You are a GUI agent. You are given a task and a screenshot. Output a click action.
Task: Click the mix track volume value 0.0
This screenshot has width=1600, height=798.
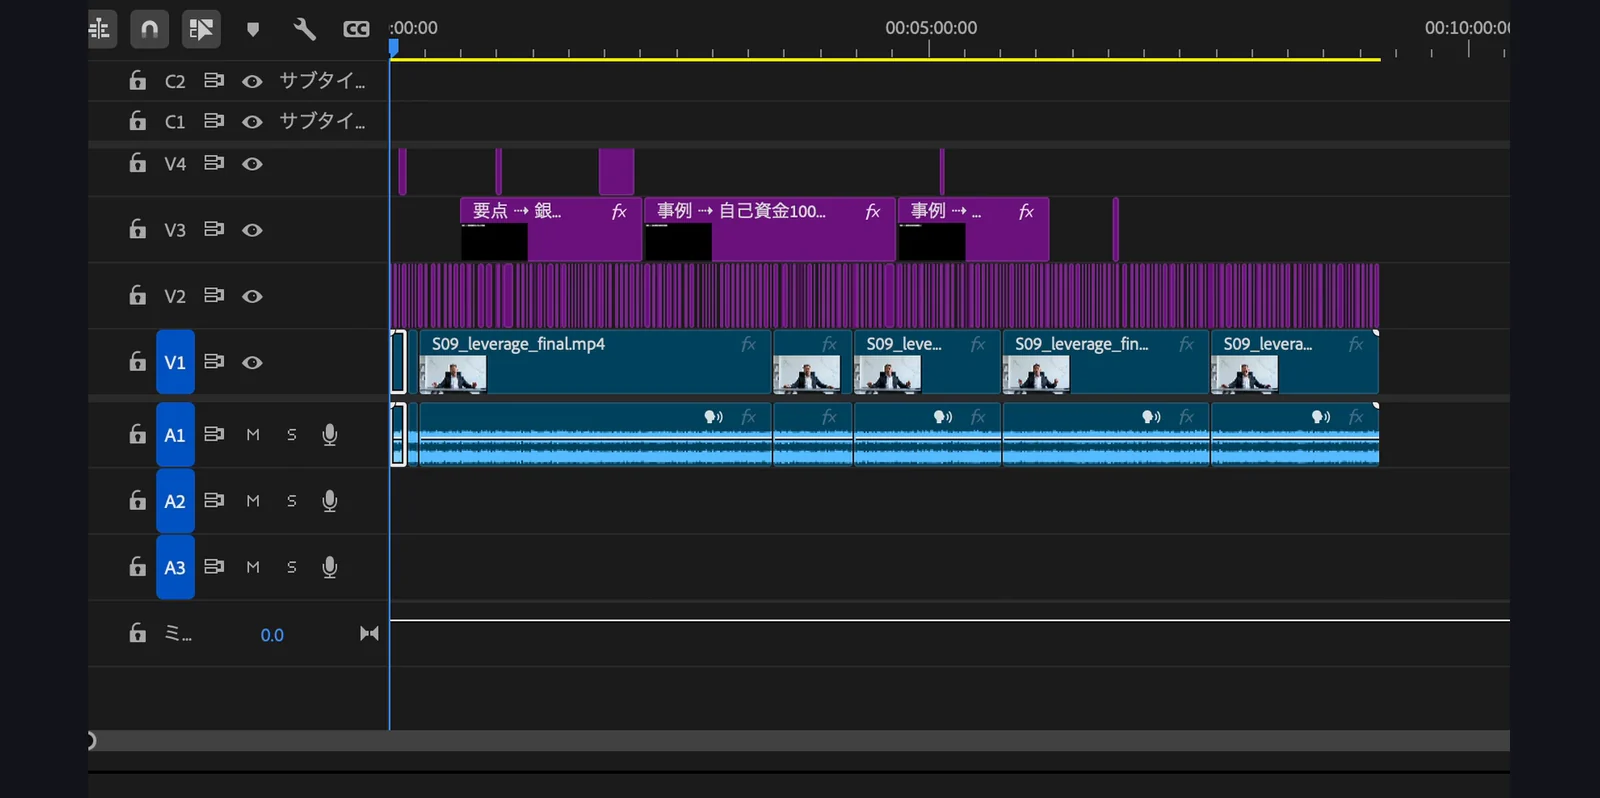(272, 635)
